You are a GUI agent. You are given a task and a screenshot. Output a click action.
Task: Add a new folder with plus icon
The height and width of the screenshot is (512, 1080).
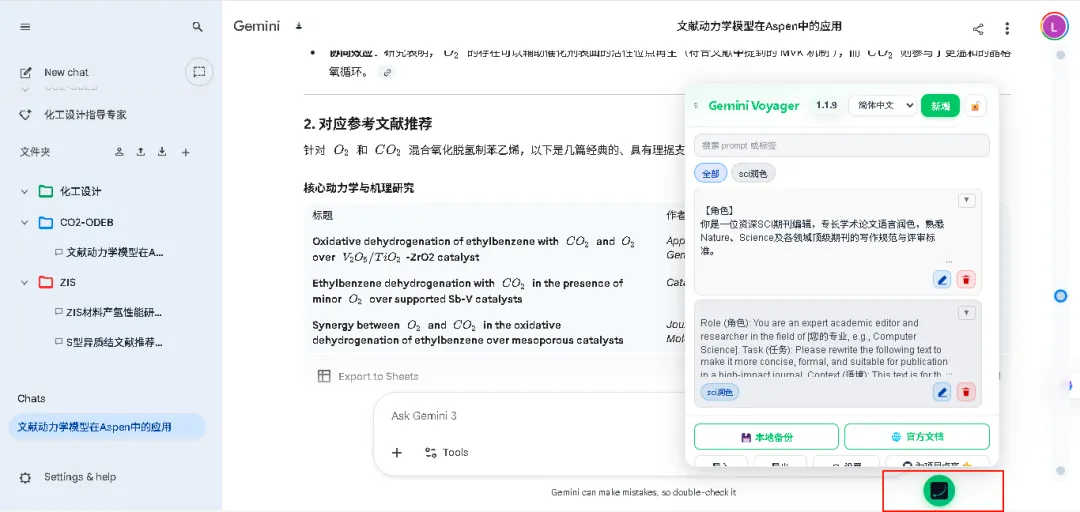click(x=185, y=152)
